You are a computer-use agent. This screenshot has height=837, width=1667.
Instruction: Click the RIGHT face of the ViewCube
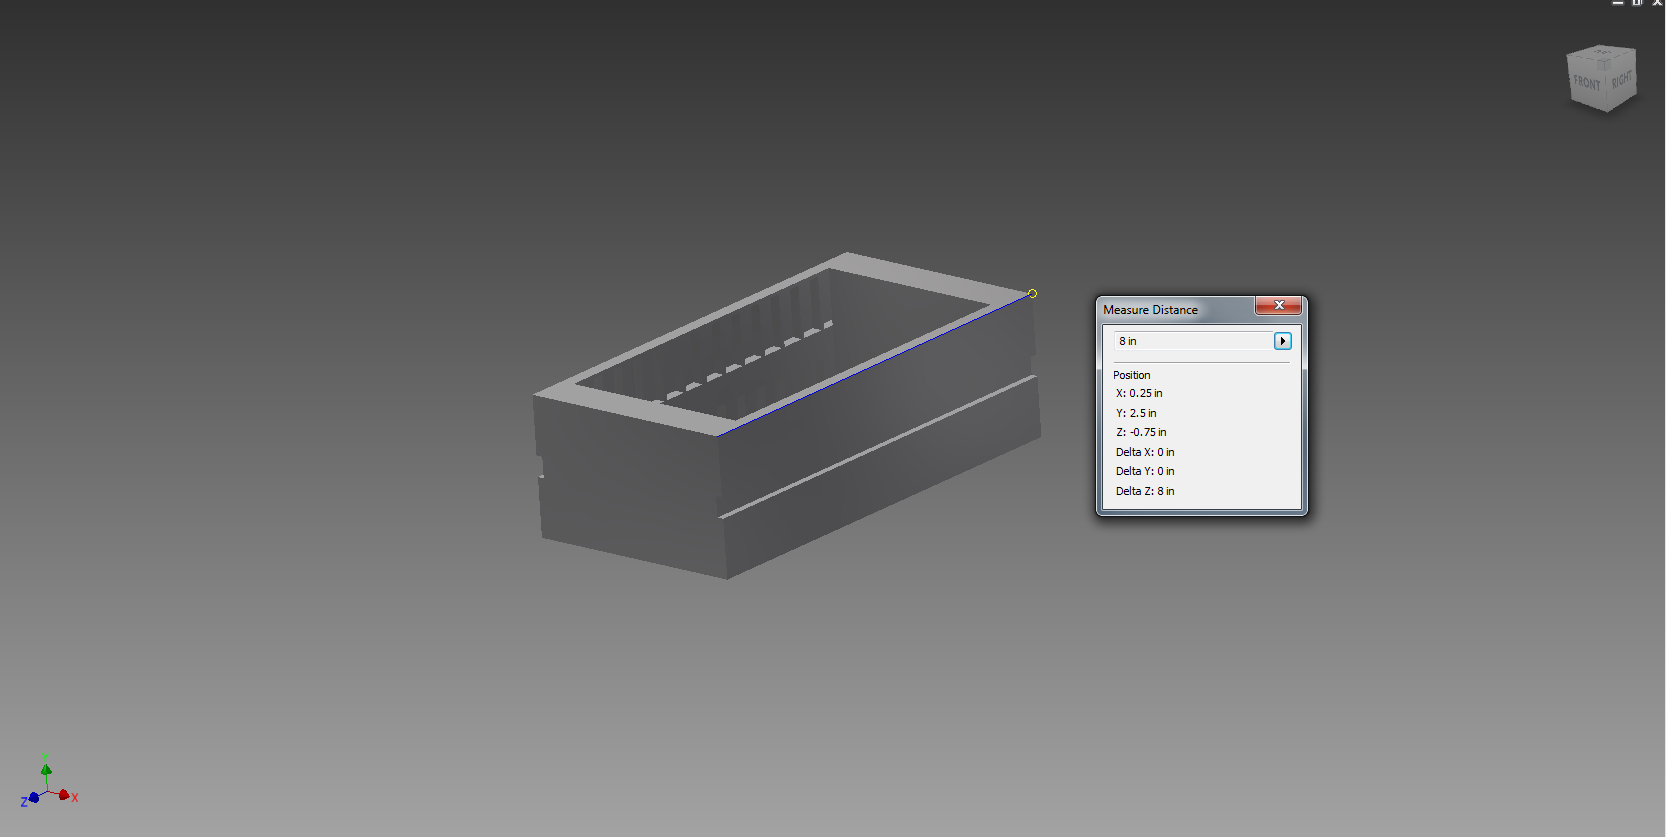pyautogui.click(x=1621, y=79)
